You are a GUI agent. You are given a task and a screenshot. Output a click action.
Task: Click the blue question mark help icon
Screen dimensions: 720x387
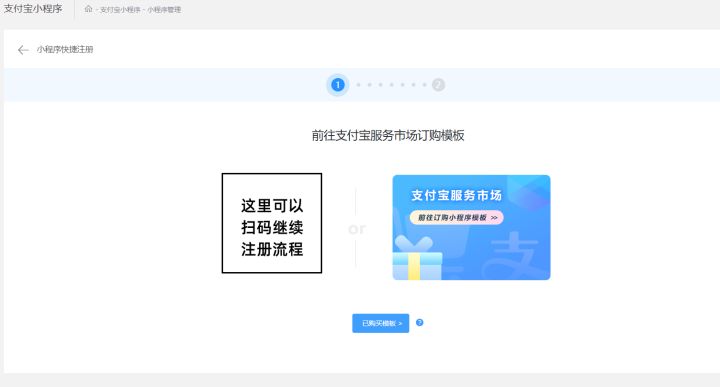click(419, 323)
